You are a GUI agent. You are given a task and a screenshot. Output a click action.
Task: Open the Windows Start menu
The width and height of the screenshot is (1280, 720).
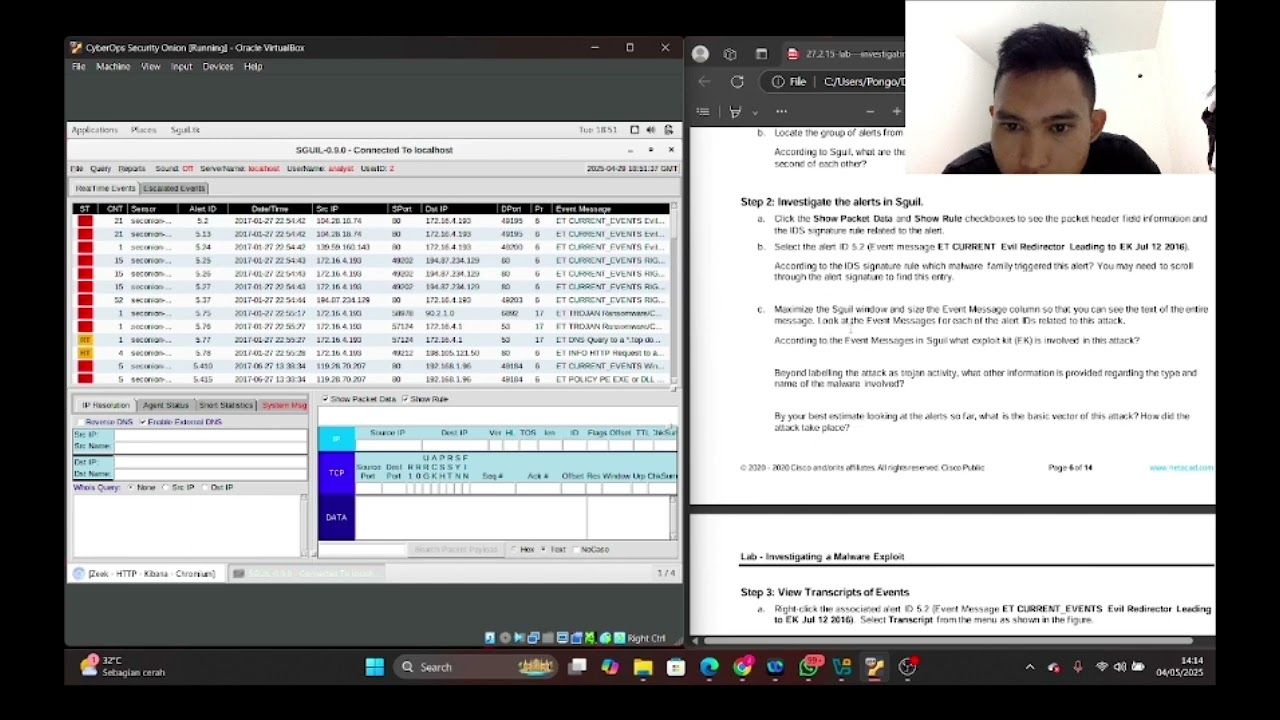pyautogui.click(x=375, y=667)
